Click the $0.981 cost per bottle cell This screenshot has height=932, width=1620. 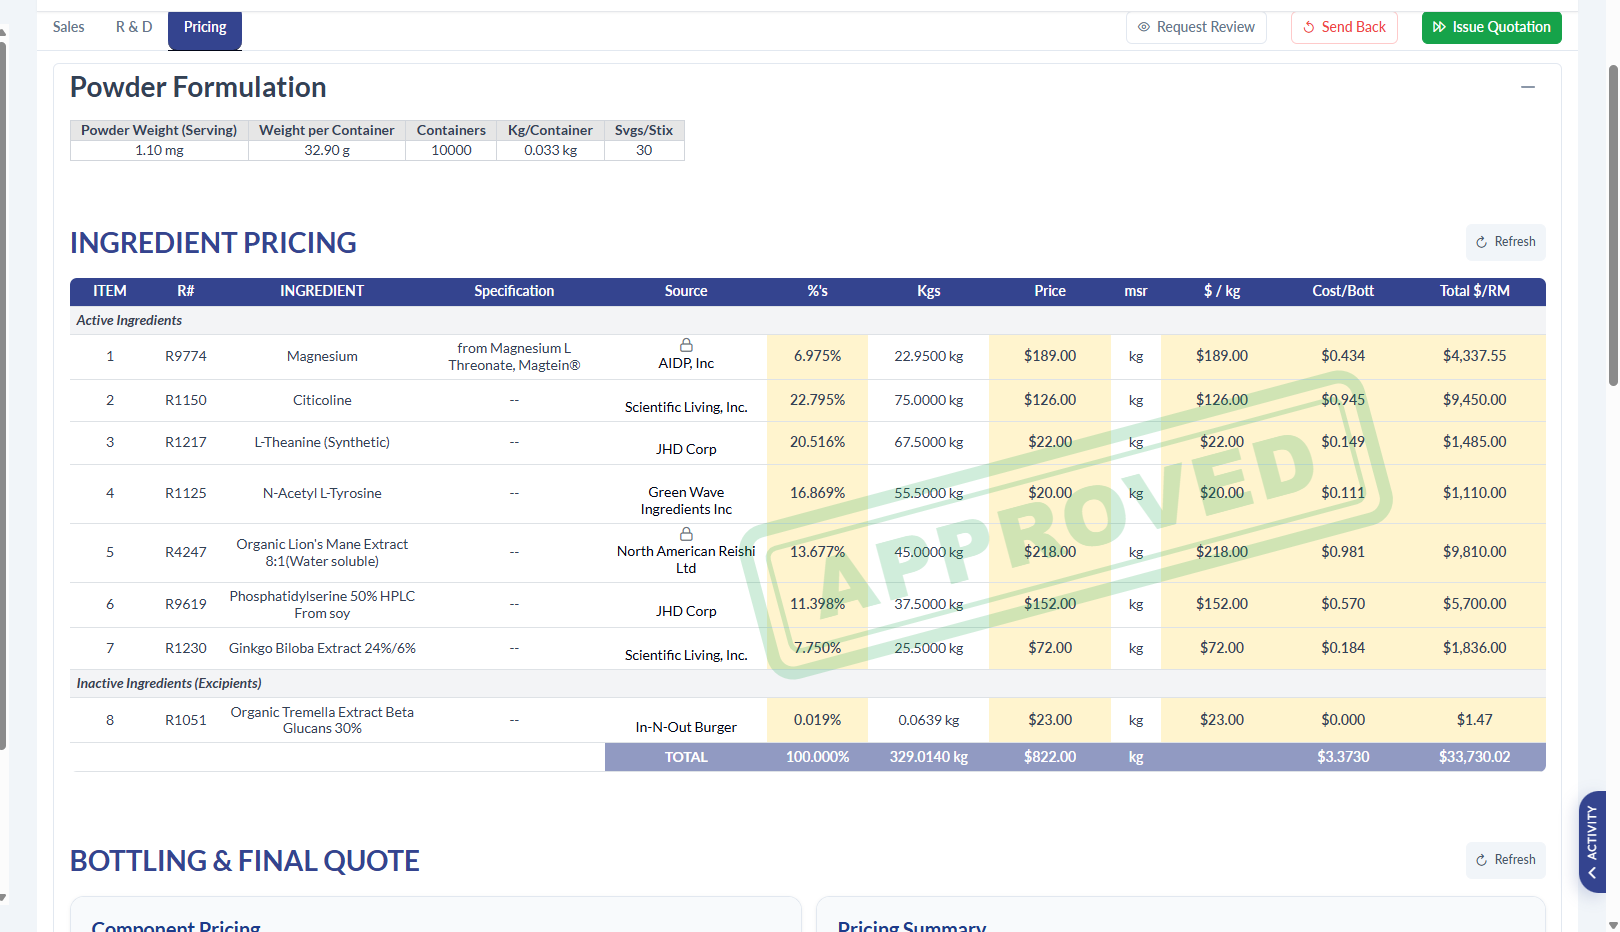click(x=1343, y=552)
